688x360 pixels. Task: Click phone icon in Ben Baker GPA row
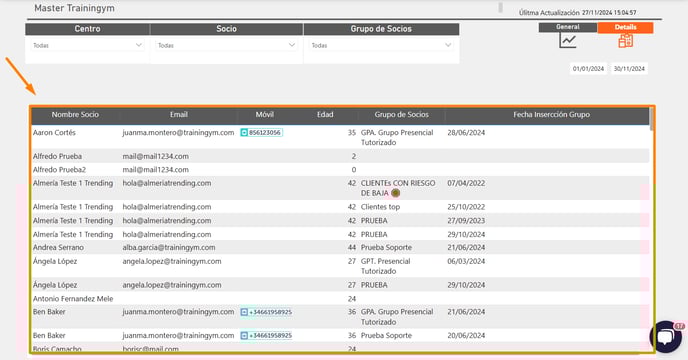coord(244,312)
